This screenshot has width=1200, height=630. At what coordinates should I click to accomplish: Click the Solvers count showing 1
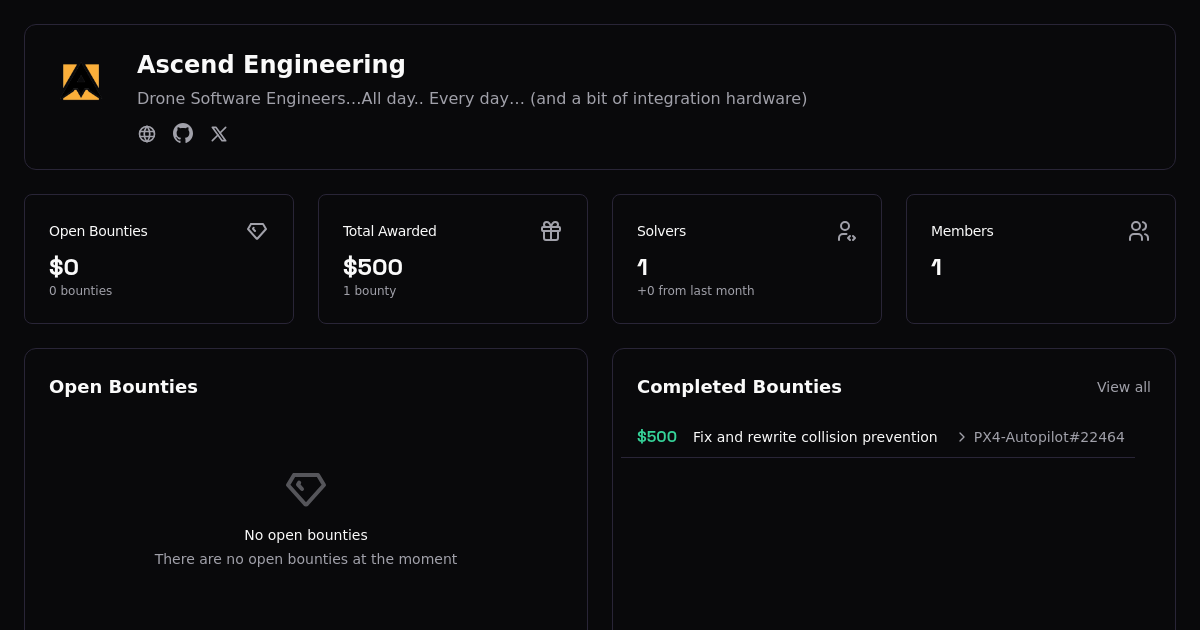click(642, 267)
